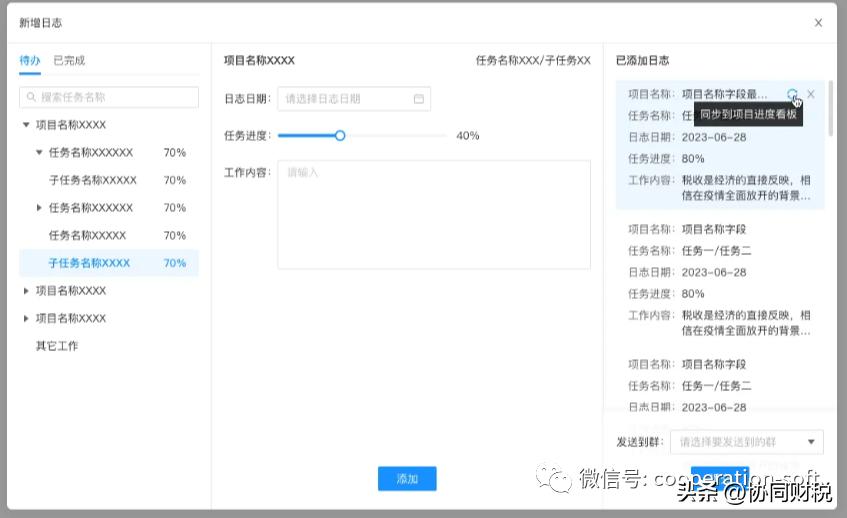Viewport: 847px width, 518px height.
Task: Click the 40% progress value
Action: [x=468, y=136]
